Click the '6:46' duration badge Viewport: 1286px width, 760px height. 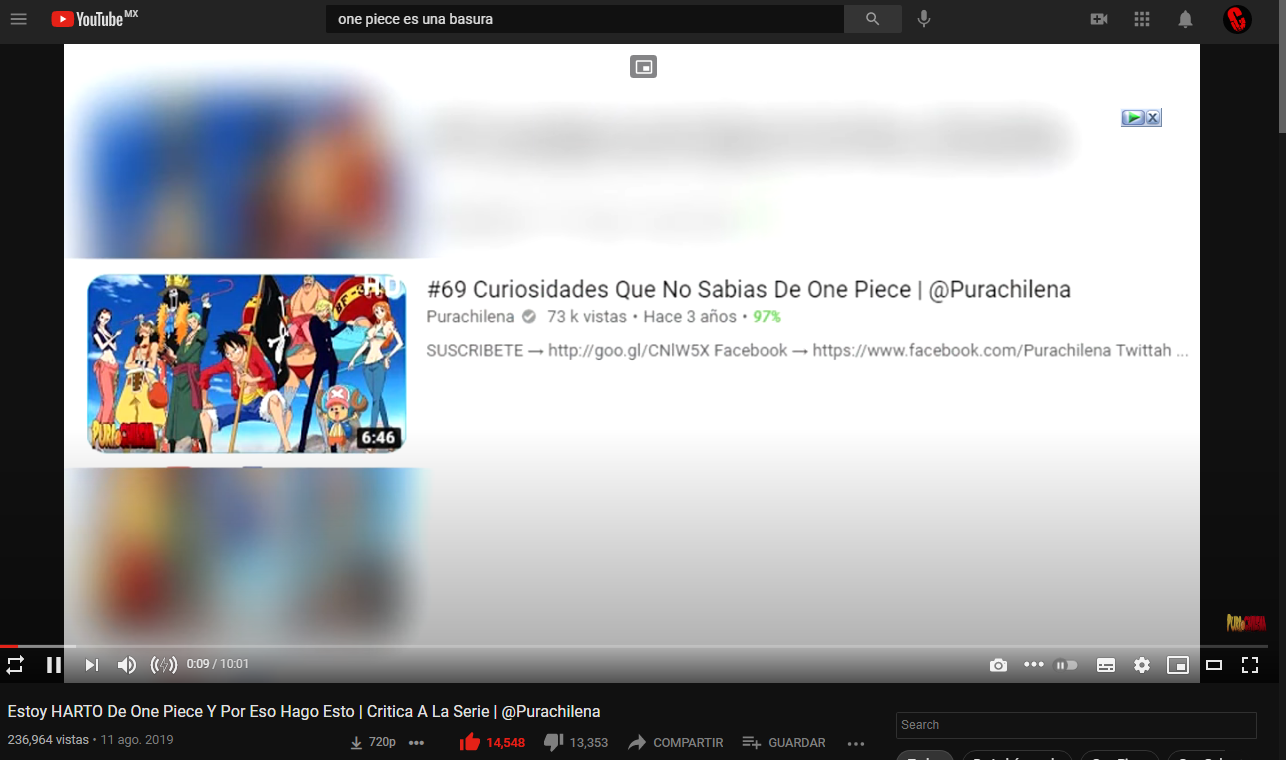(378, 438)
